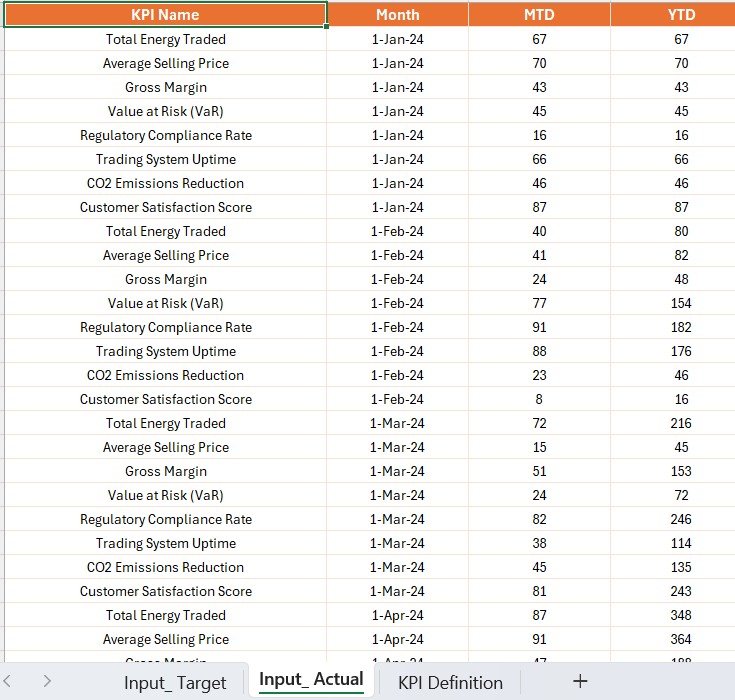Click the Month column header cell

[x=397, y=15]
